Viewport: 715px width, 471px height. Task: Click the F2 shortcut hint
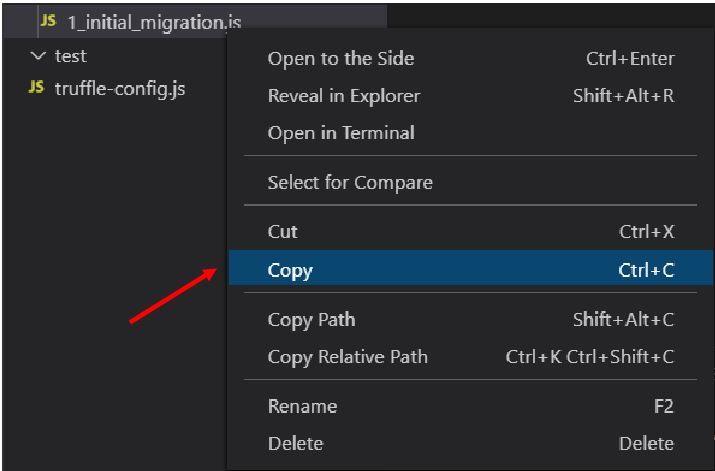663,406
